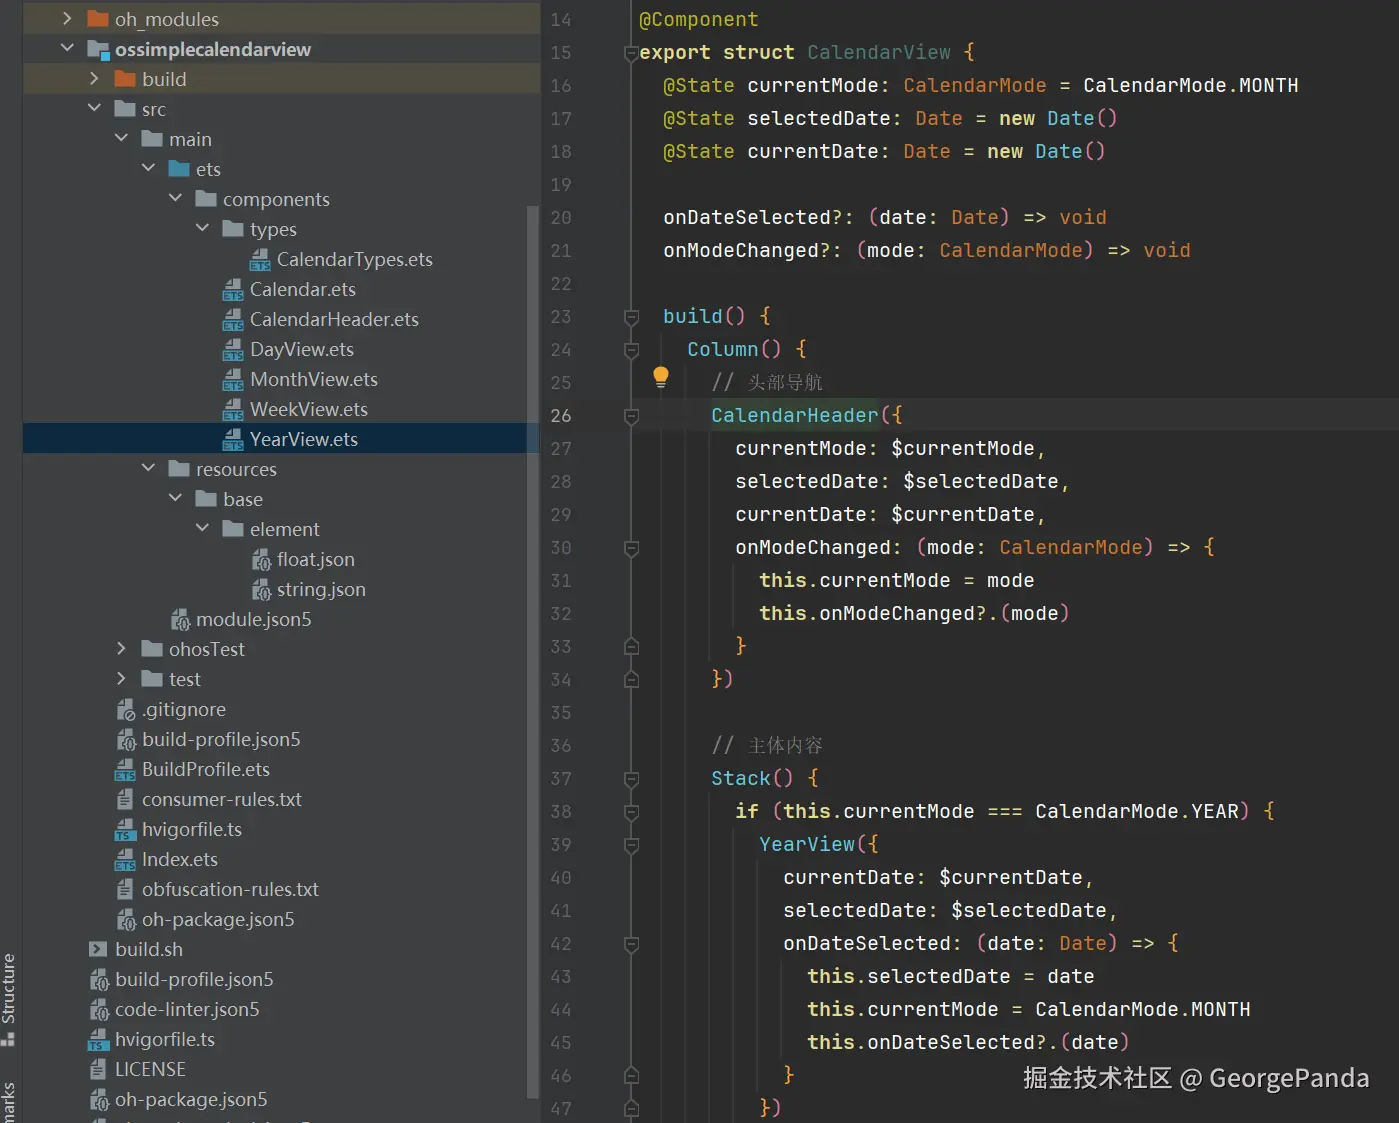The height and width of the screenshot is (1123, 1399).
Task: Click the module.json5 file icon
Action: [x=180, y=620]
